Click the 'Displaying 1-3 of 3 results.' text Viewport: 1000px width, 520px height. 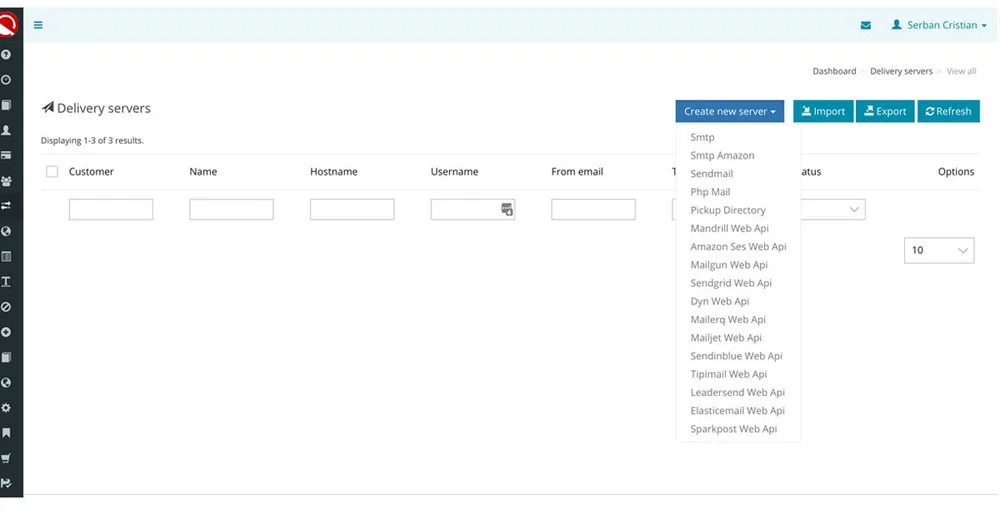[x=92, y=140]
